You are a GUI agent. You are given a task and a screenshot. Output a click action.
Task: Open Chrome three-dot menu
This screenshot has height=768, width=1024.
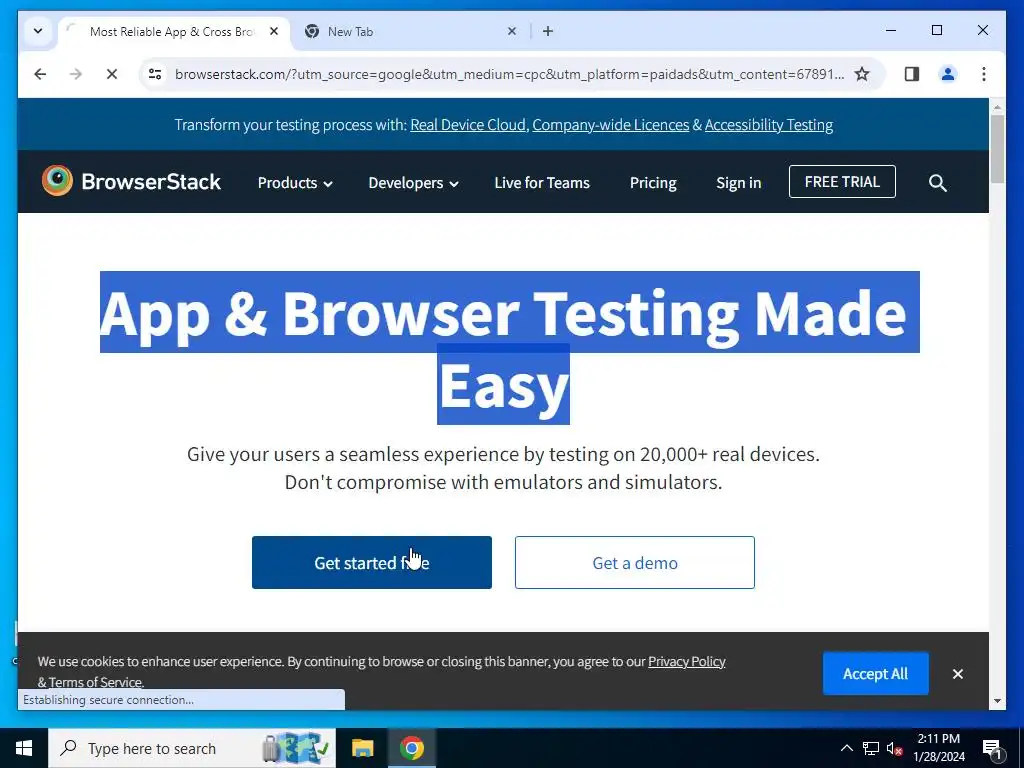click(984, 74)
